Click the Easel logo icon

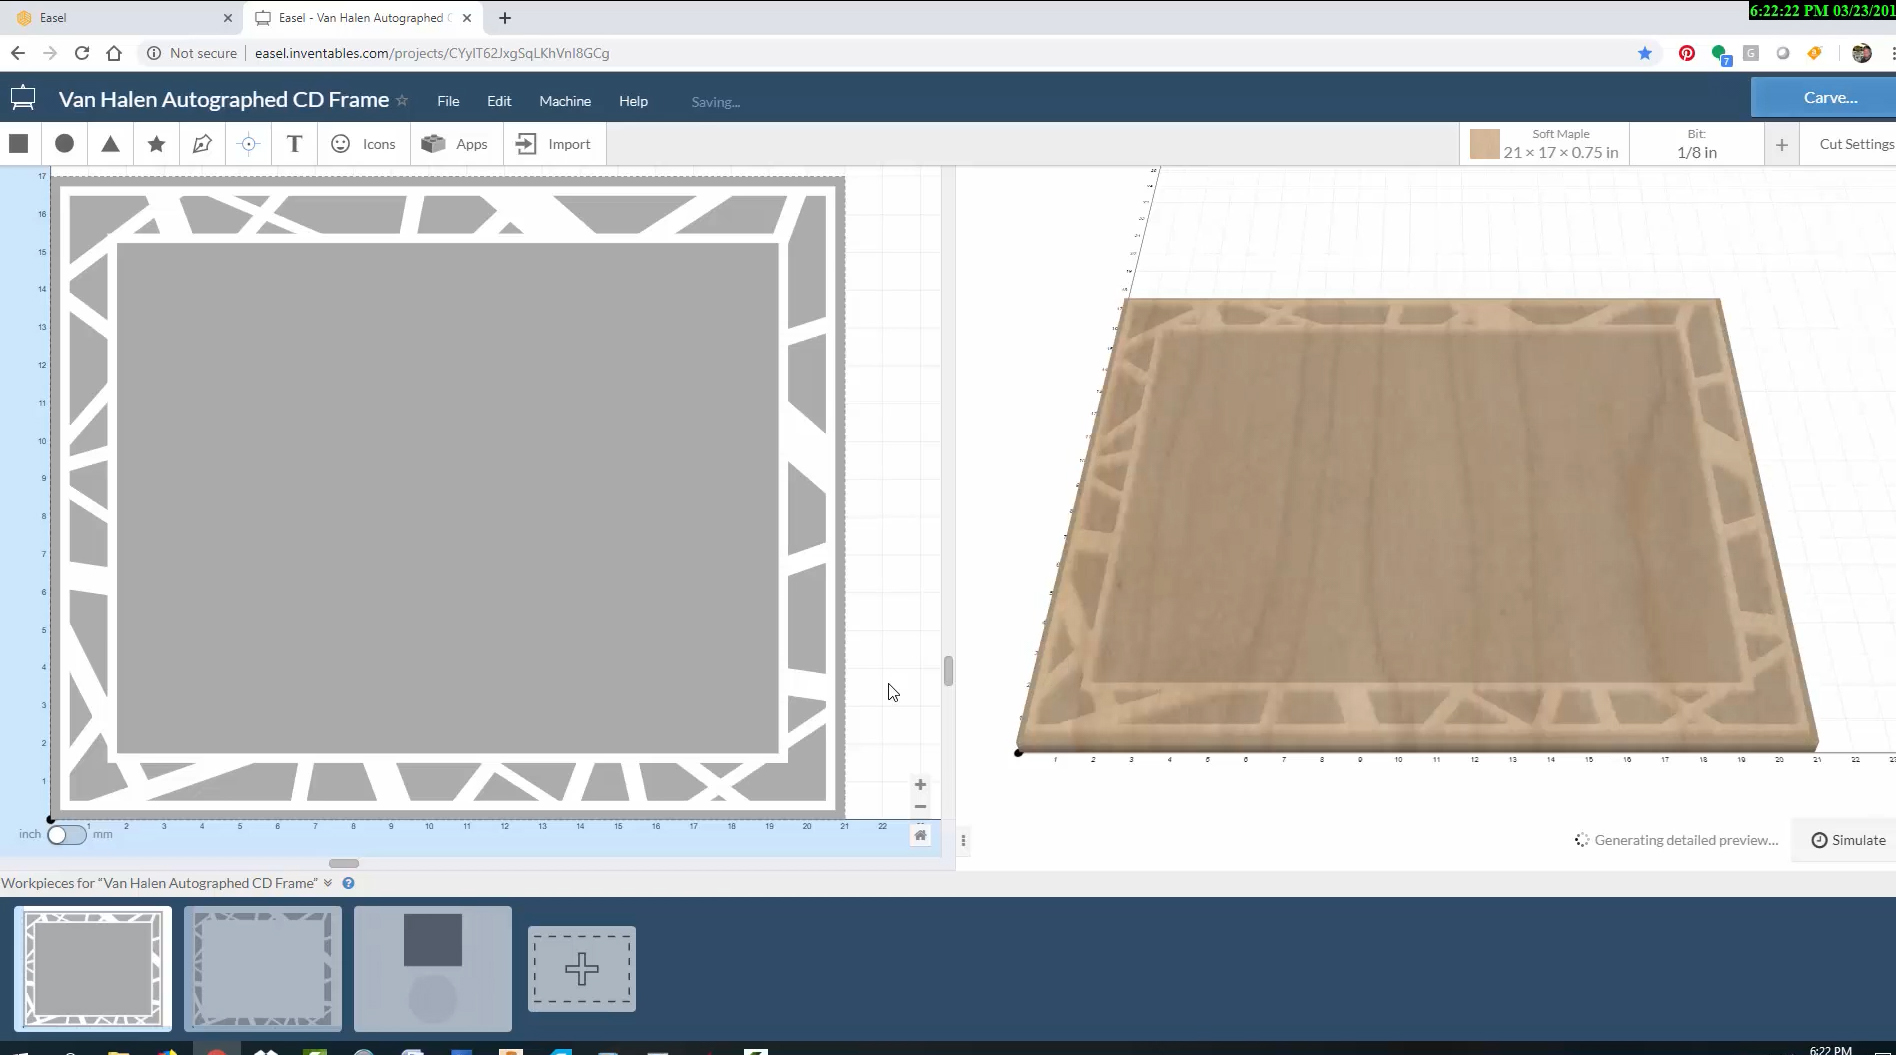pyautogui.click(x=23, y=98)
